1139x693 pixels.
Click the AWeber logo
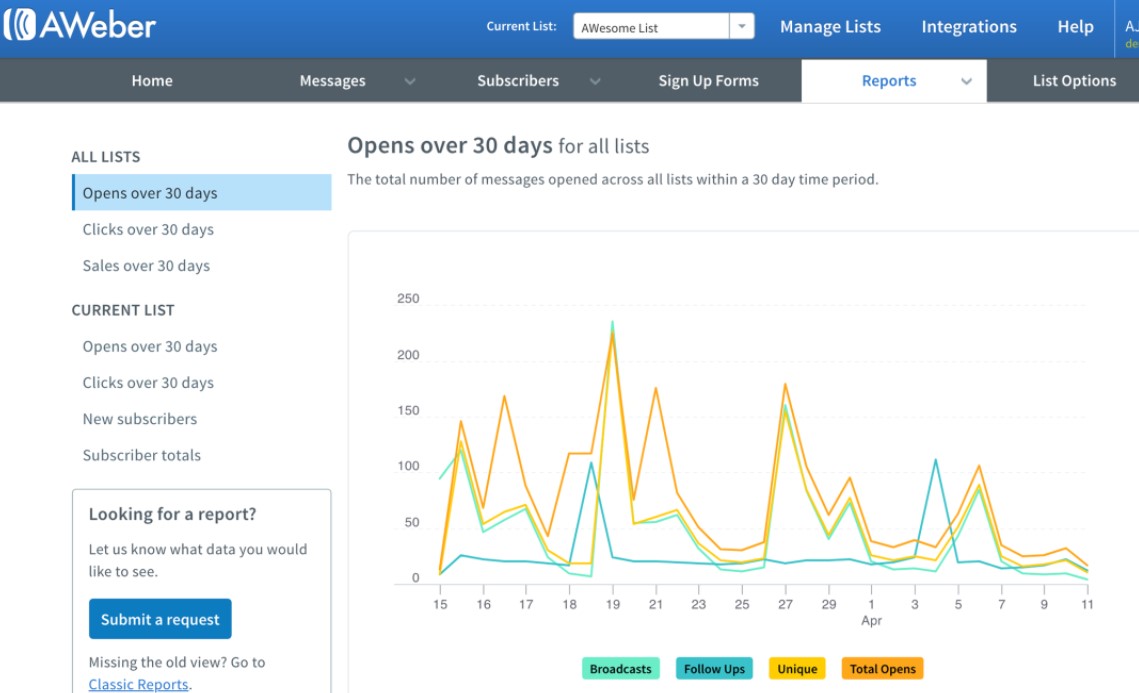point(80,25)
